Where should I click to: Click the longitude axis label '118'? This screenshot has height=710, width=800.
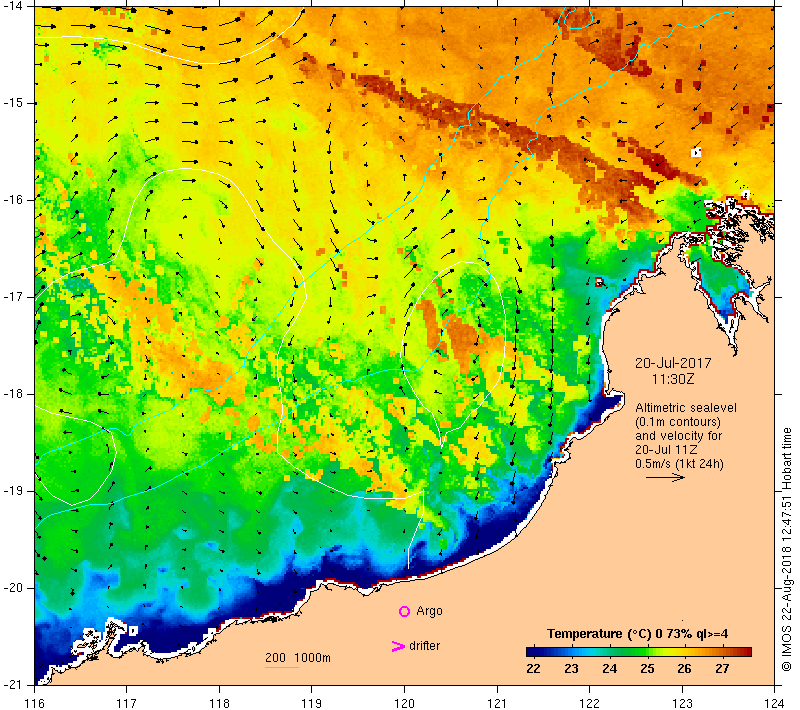[x=219, y=703]
